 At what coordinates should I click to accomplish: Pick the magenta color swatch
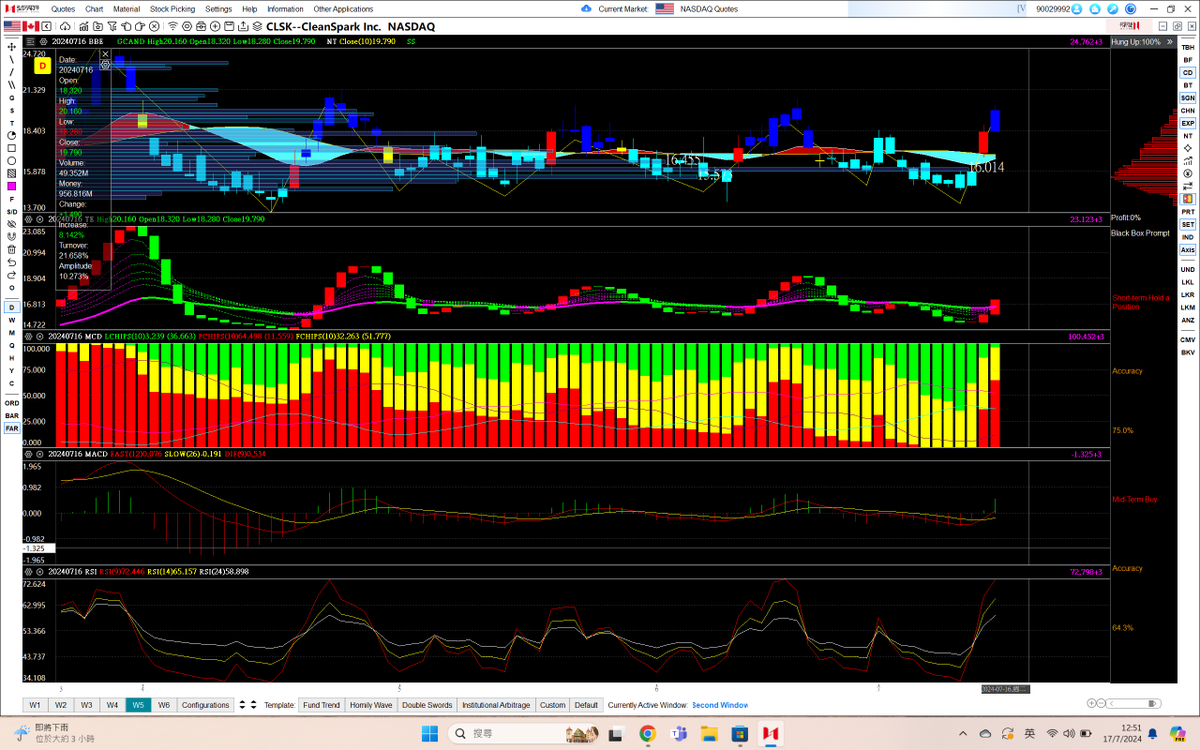click(12, 186)
